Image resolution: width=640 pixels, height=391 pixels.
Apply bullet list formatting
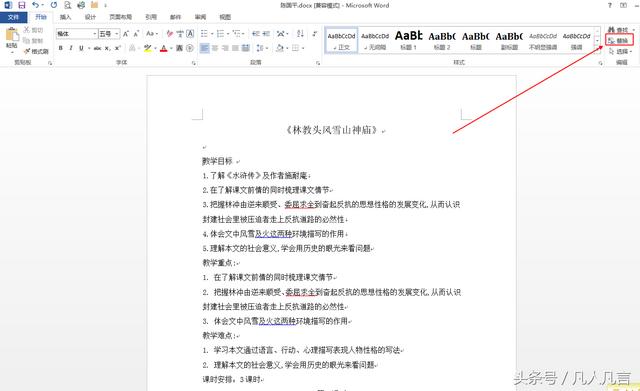coord(205,33)
